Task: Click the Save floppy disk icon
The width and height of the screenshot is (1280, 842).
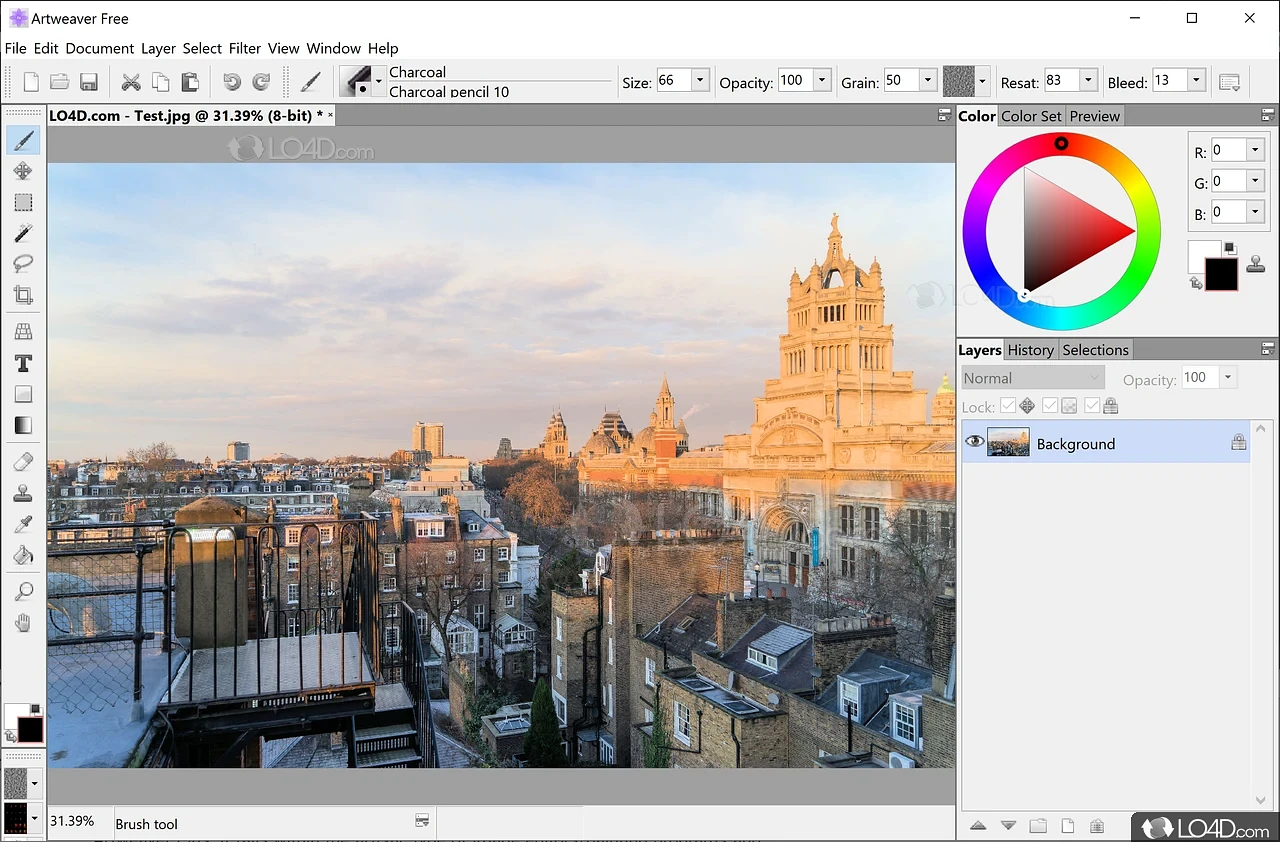Action: click(x=88, y=82)
